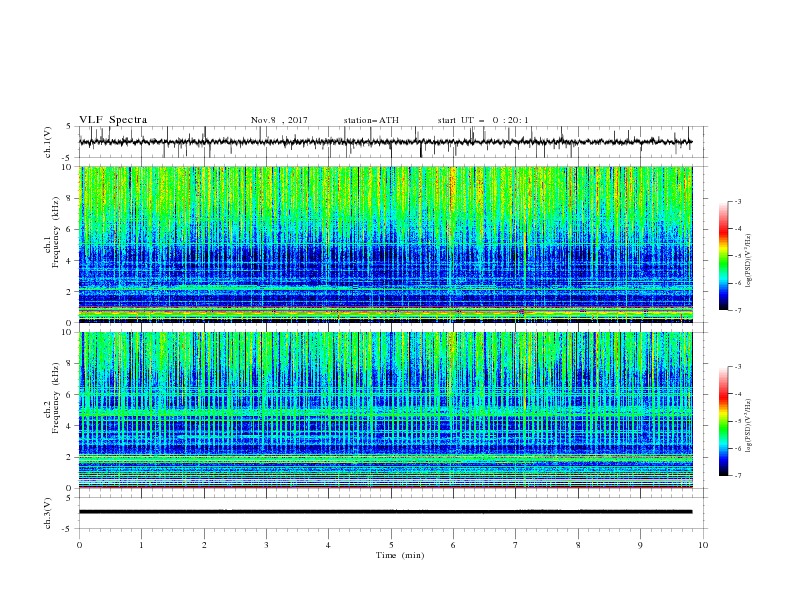Click the "4" frequency tick of ch.1 spectrogram
This screenshot has height=612, width=792.
coord(70,261)
